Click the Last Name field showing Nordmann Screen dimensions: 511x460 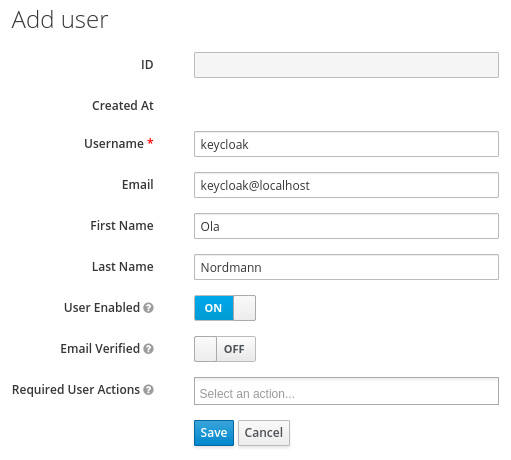346,267
